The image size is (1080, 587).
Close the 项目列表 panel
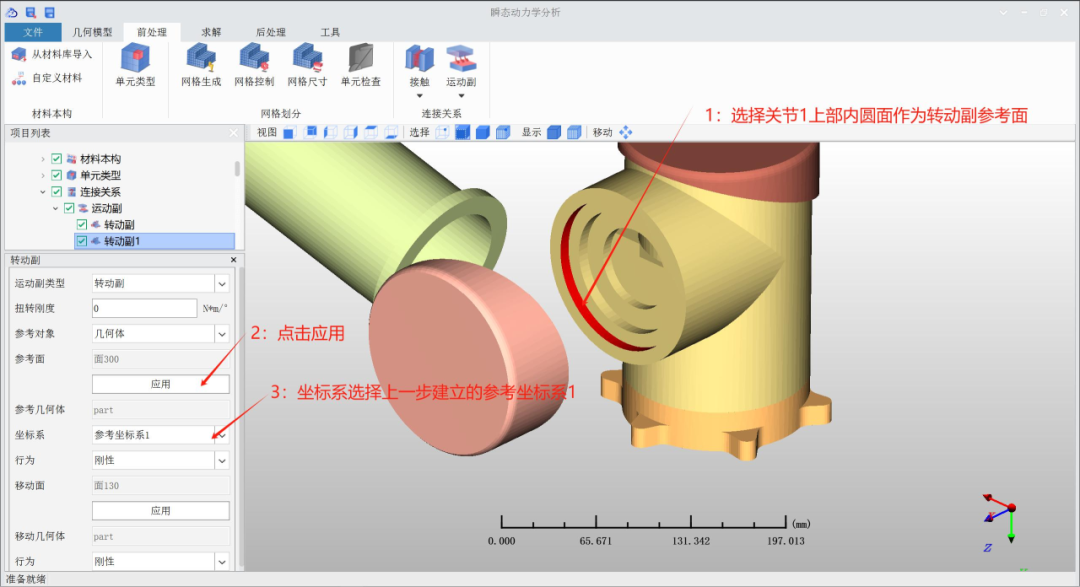233,133
